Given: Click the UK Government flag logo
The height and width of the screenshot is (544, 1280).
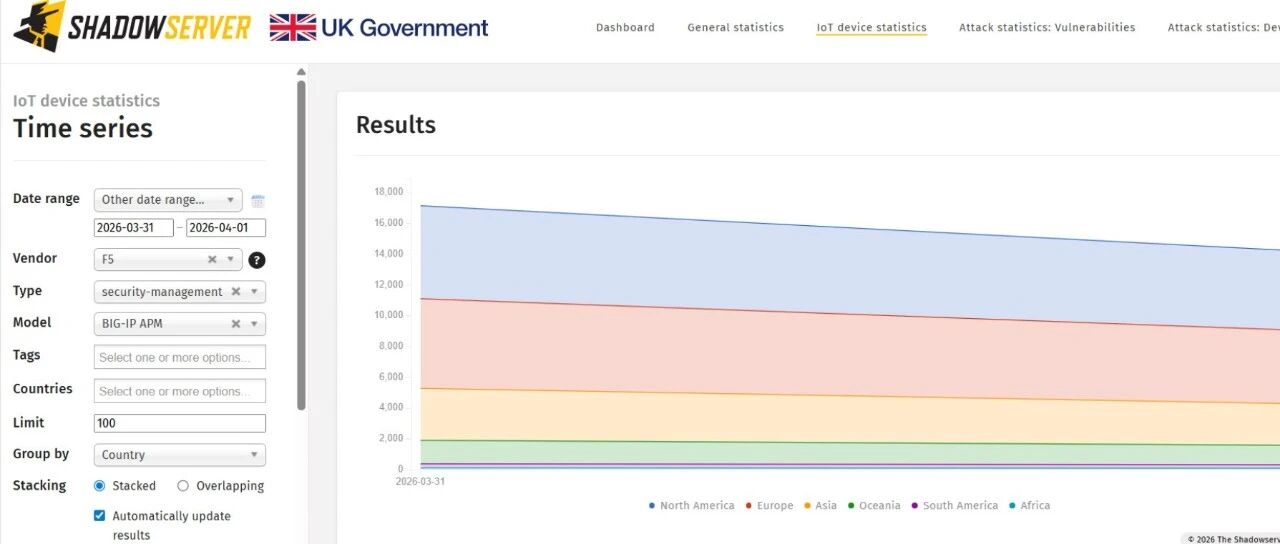Looking at the screenshot, I should point(293,28).
